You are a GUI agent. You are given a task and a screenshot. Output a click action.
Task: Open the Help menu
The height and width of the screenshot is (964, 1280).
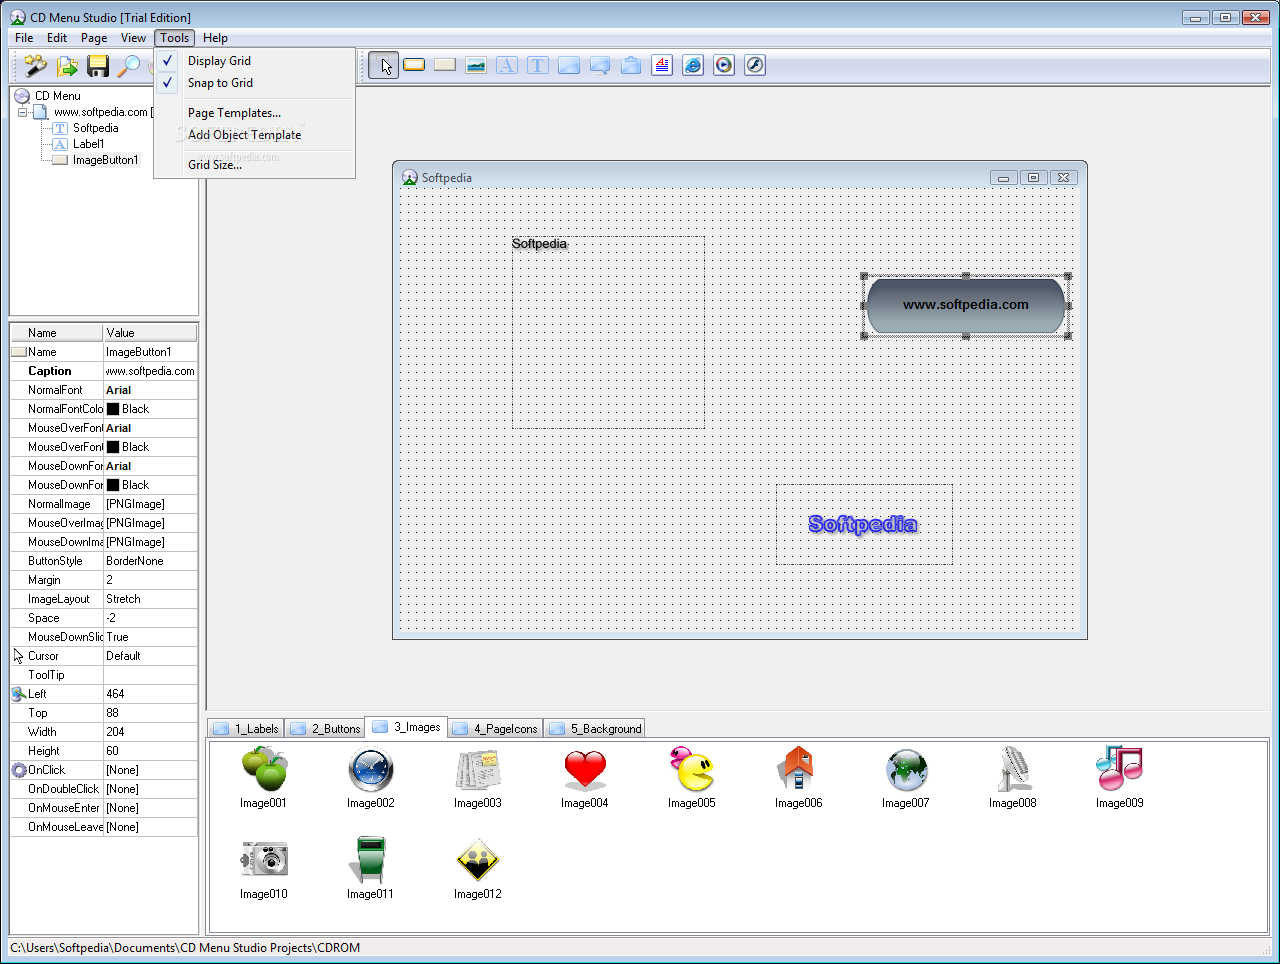pyautogui.click(x=215, y=38)
